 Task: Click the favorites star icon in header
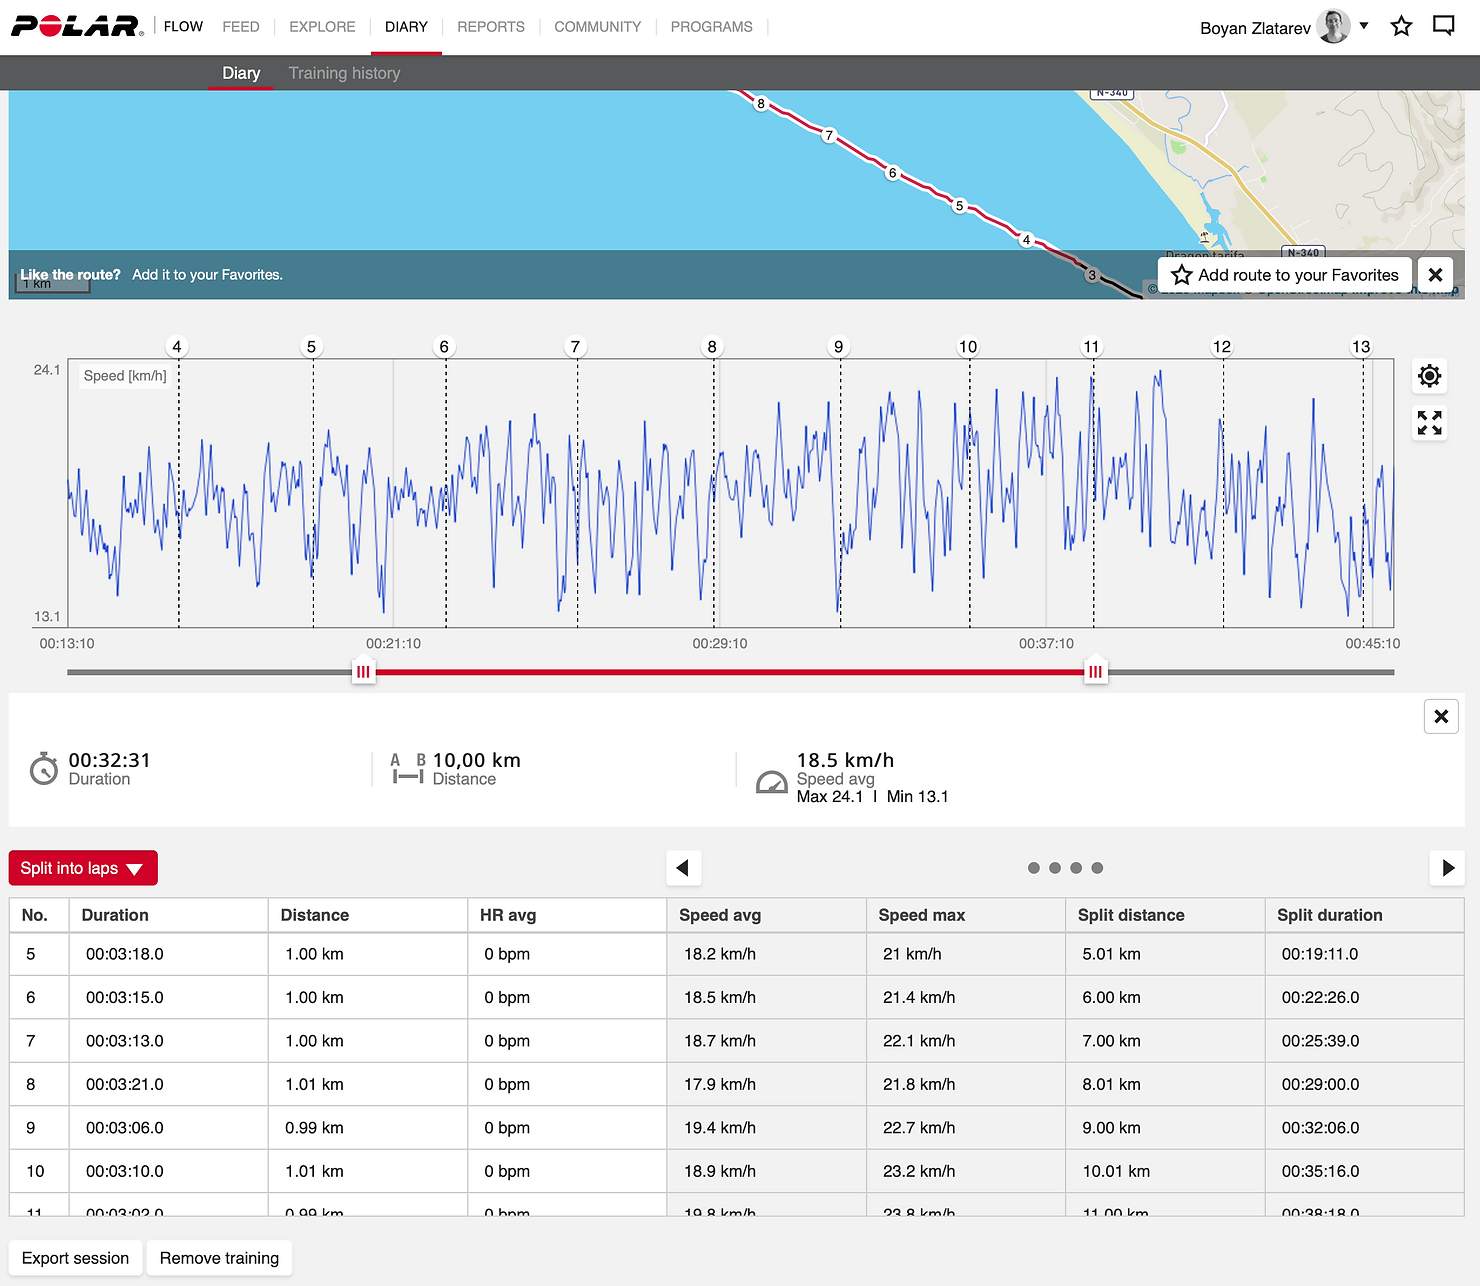(1401, 26)
